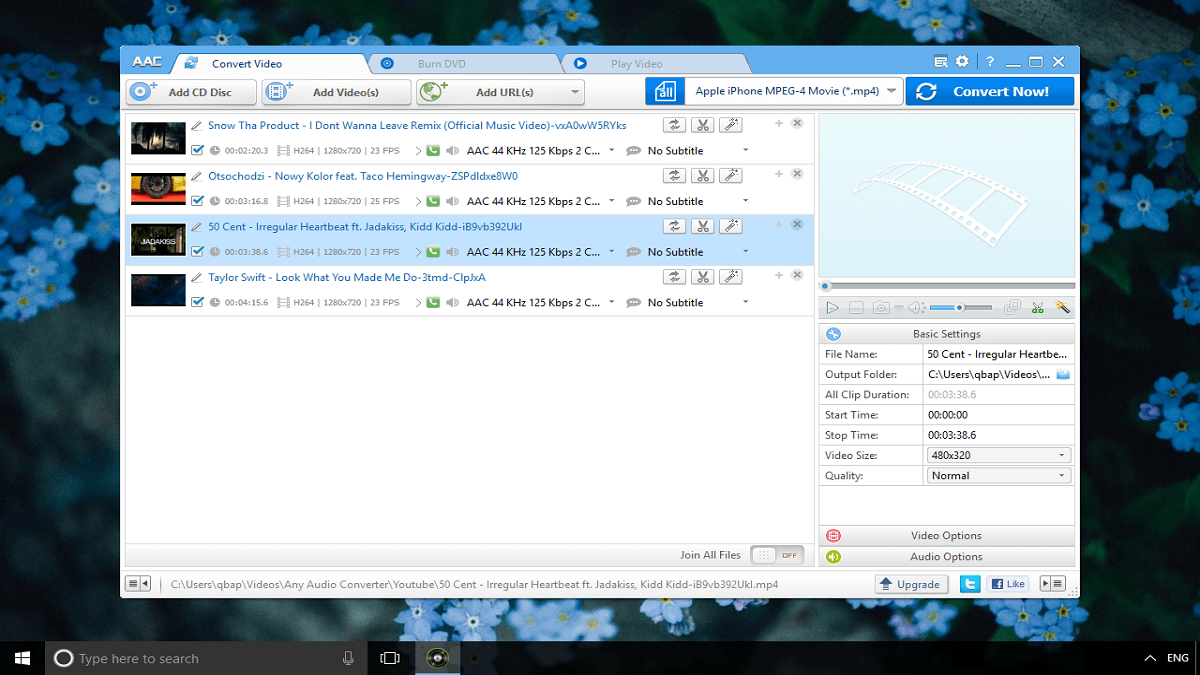
Task: Rename Snow Tha Product with the pencil icon
Action: pyautogui.click(x=197, y=126)
